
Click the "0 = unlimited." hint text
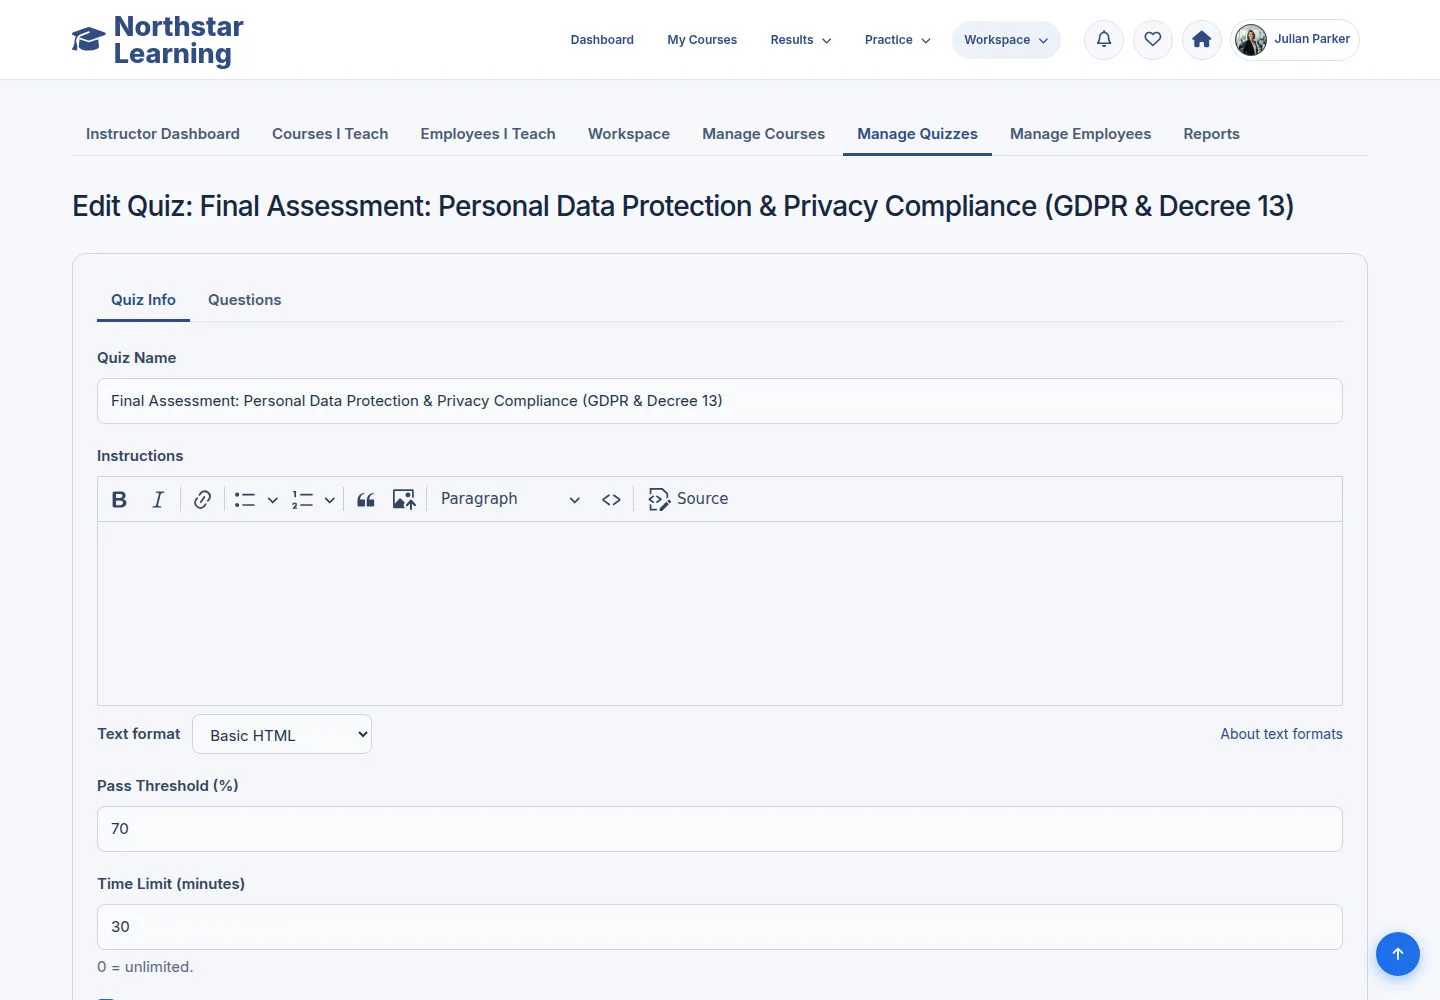pos(145,967)
